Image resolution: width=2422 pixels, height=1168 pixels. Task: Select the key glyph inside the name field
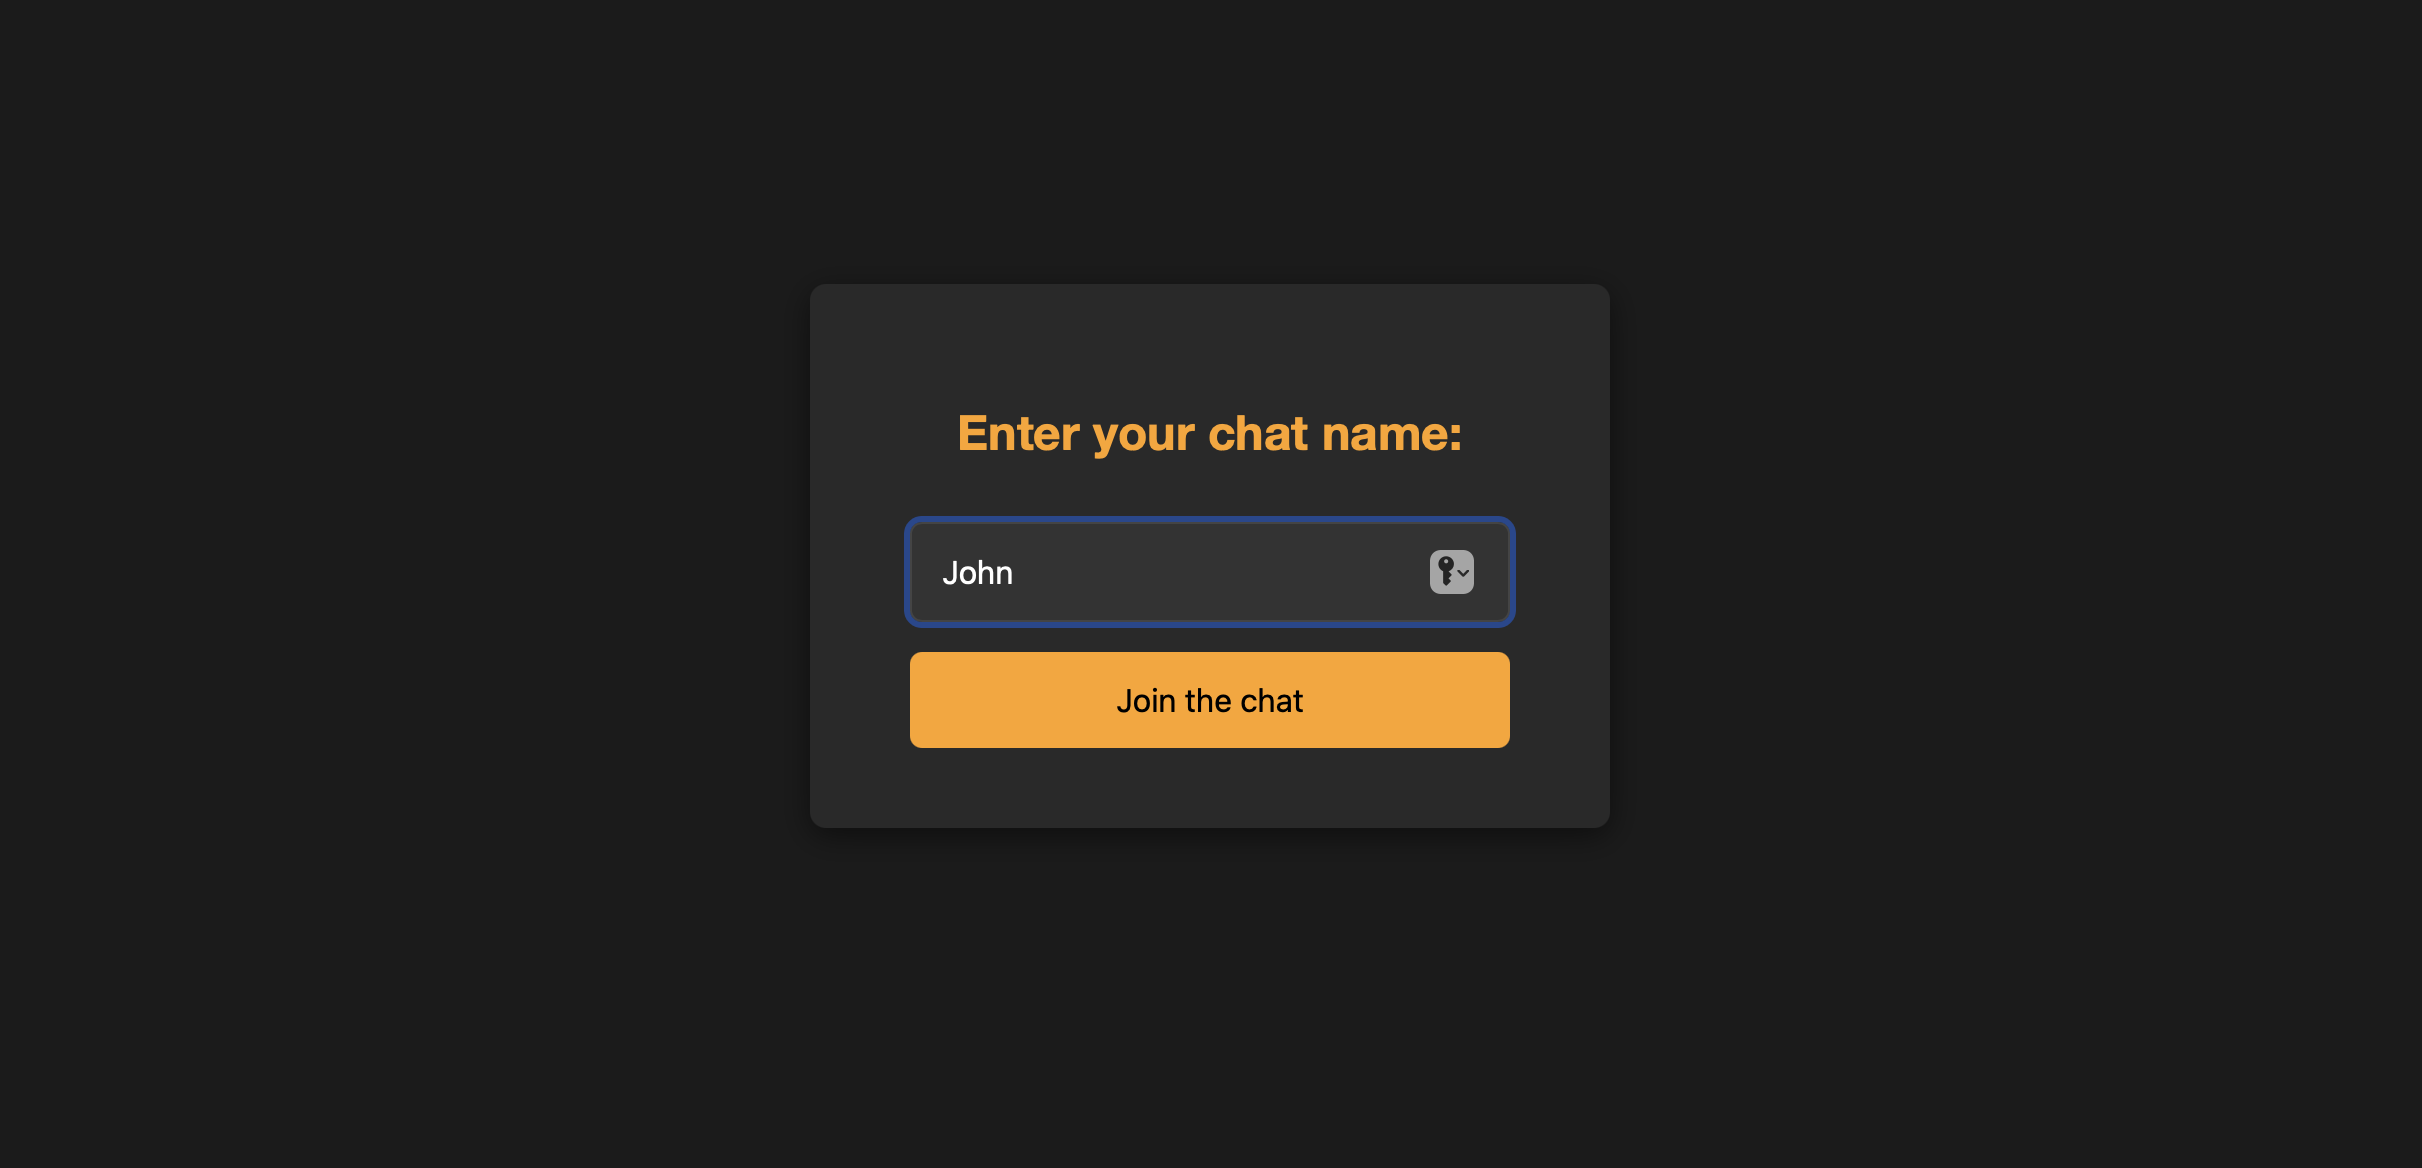click(1446, 571)
